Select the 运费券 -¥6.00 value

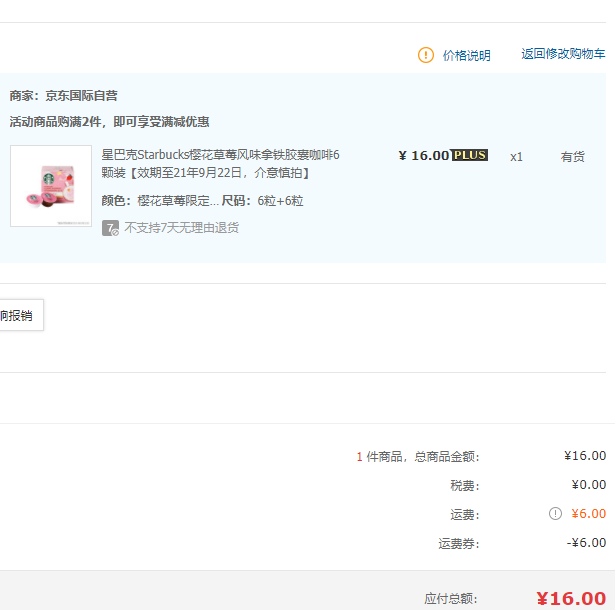click(x=586, y=543)
